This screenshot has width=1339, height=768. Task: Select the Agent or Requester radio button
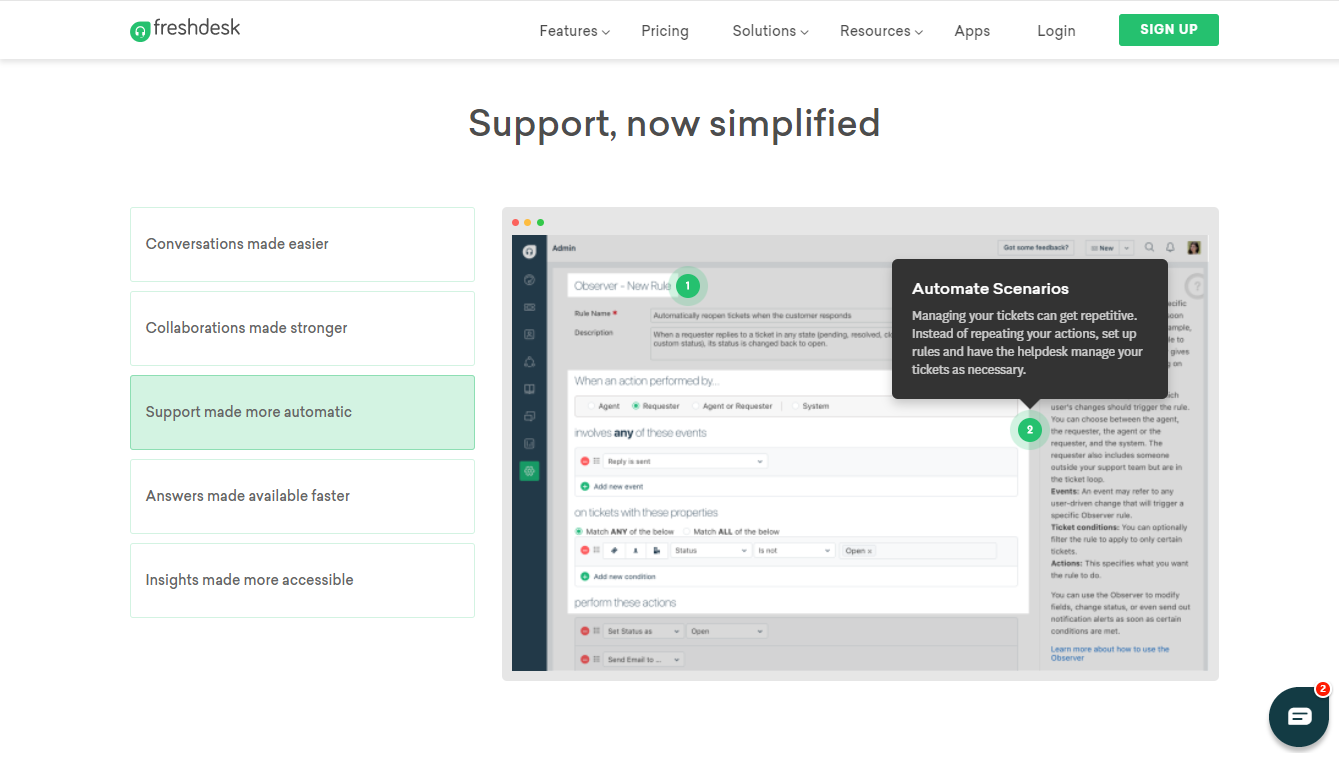(696, 406)
